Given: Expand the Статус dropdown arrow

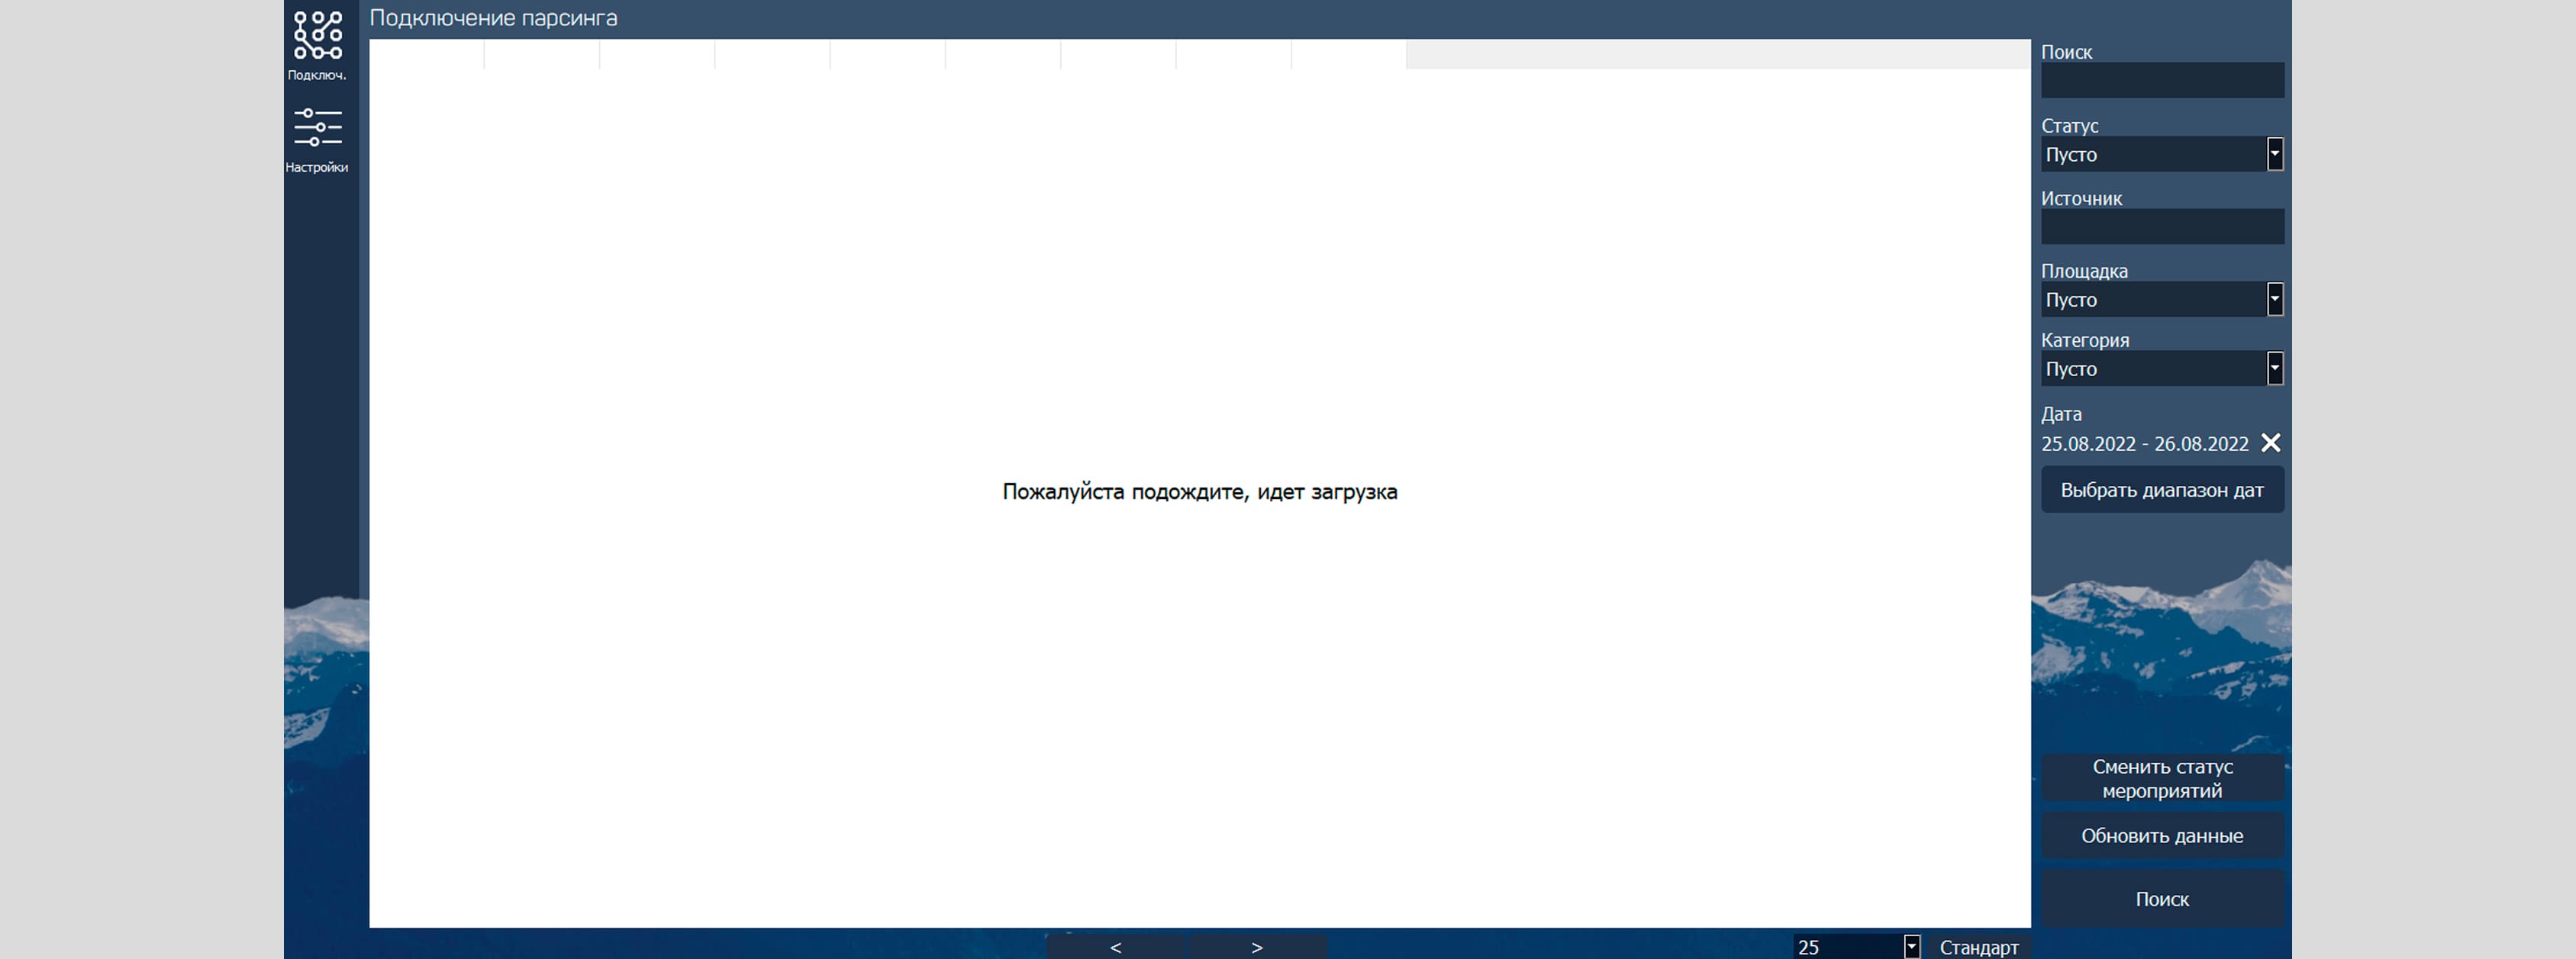Looking at the screenshot, I should click(x=2275, y=154).
